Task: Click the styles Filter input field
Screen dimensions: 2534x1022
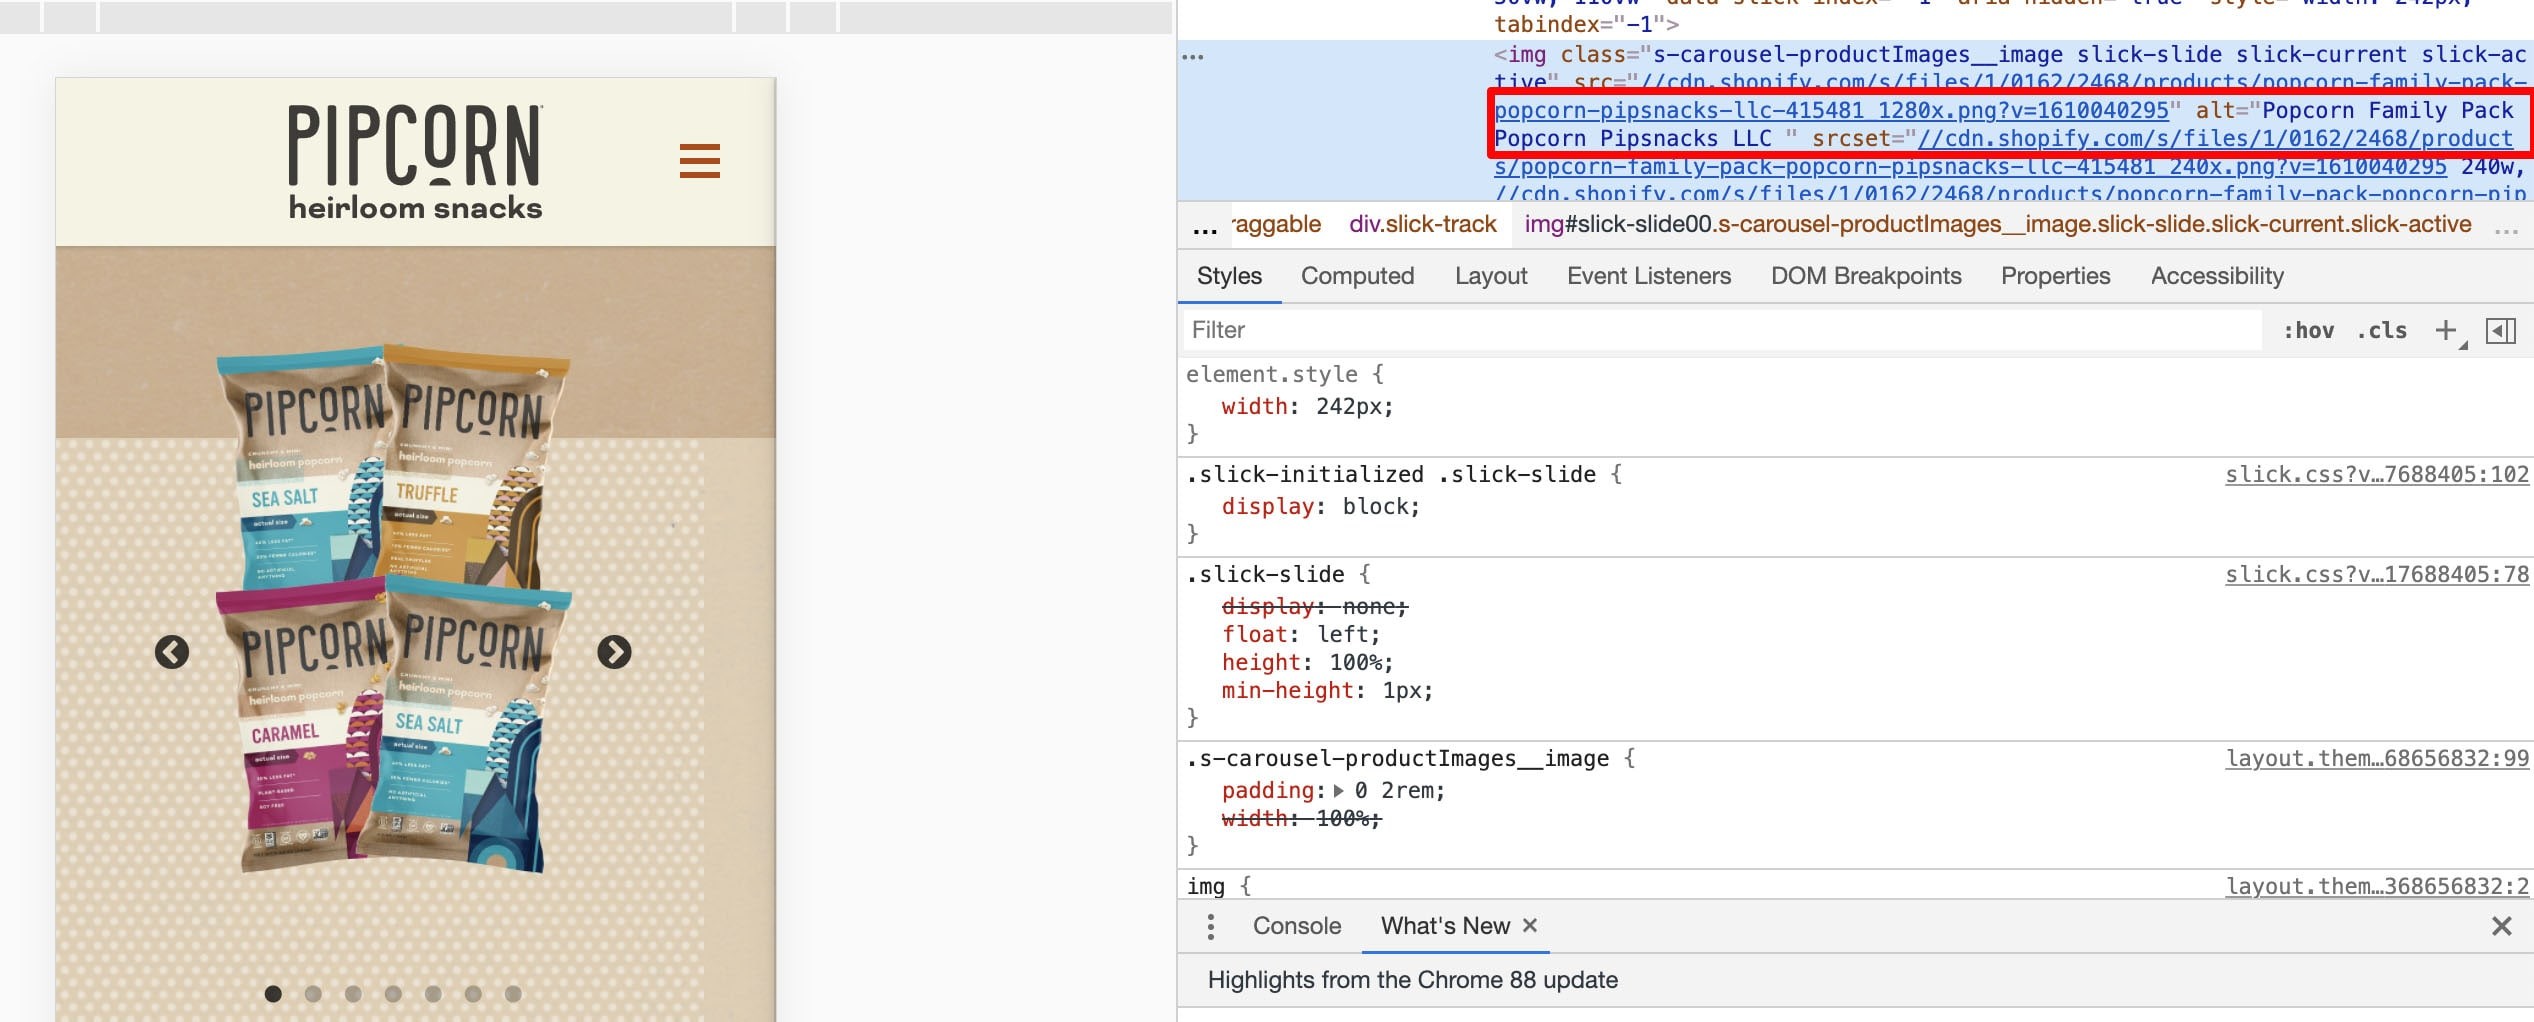Action: (1720, 330)
